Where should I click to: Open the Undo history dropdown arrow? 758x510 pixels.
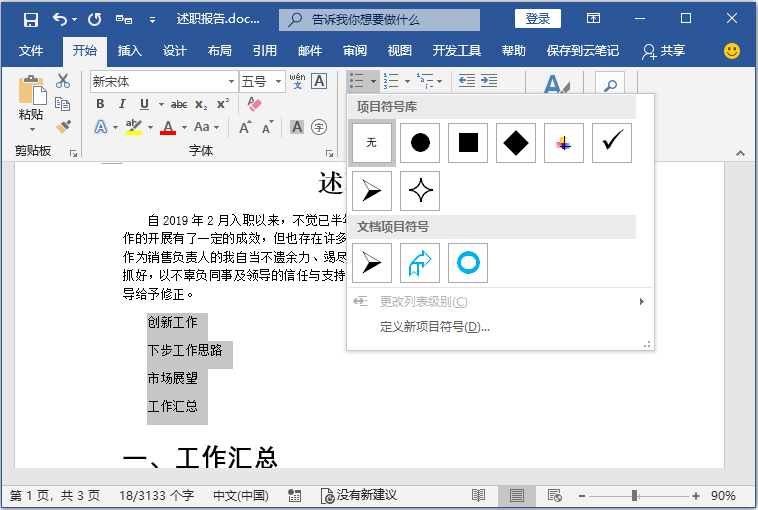[74, 19]
